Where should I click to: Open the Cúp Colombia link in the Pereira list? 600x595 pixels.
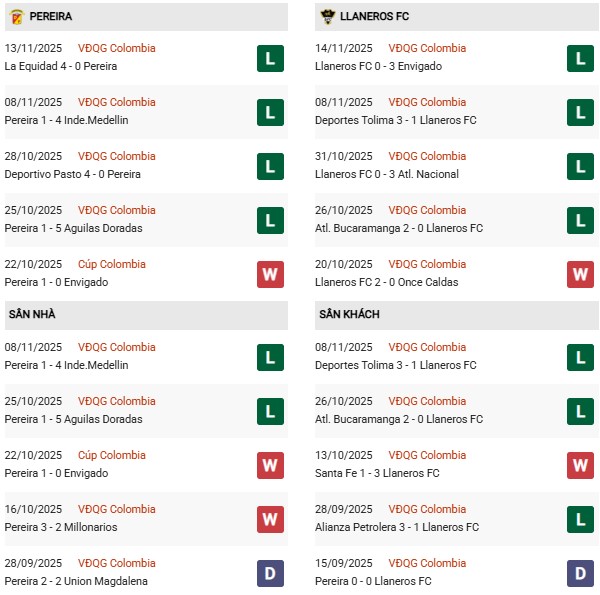111,264
